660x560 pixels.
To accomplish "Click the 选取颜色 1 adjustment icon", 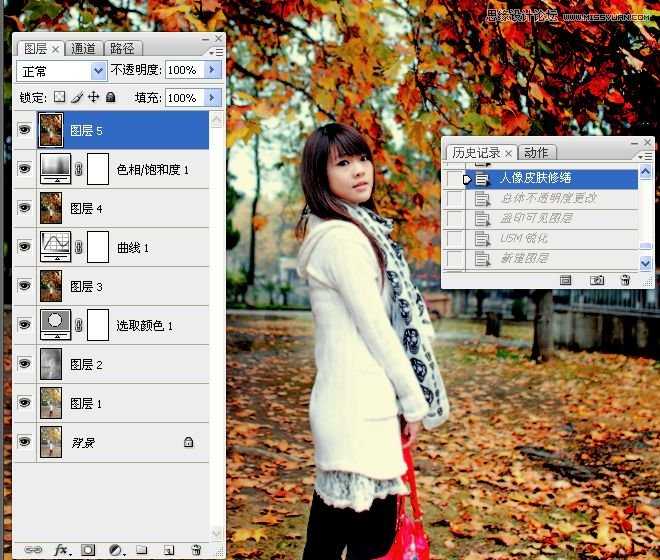I will [56, 325].
